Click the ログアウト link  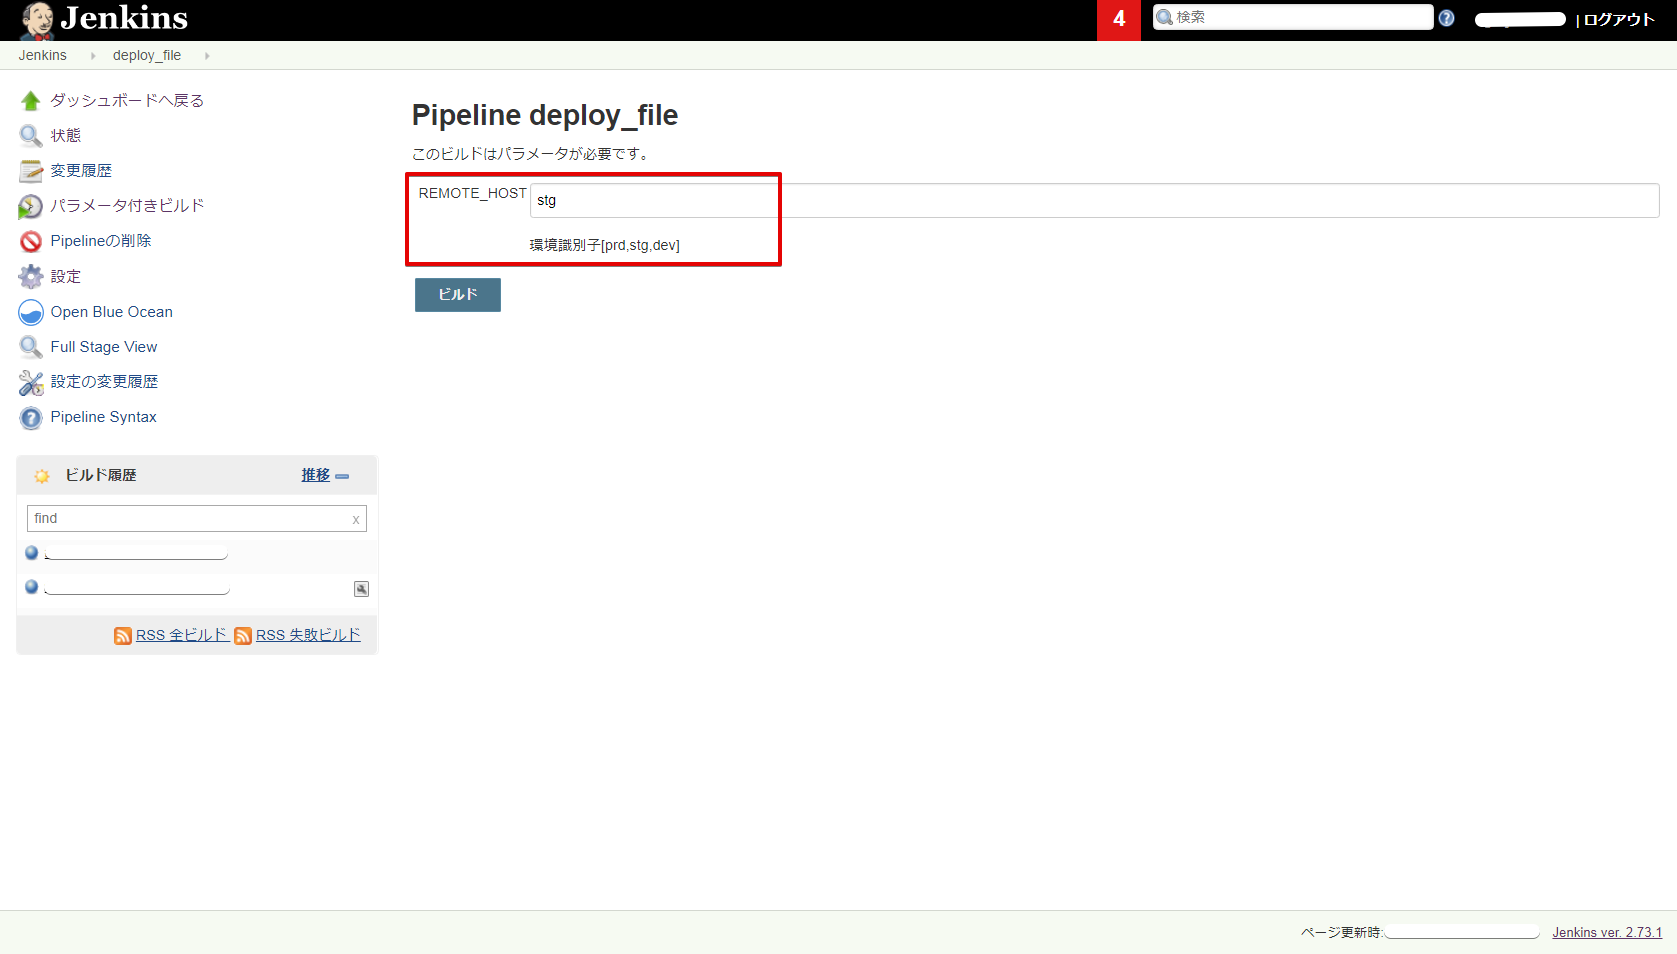coord(1622,19)
